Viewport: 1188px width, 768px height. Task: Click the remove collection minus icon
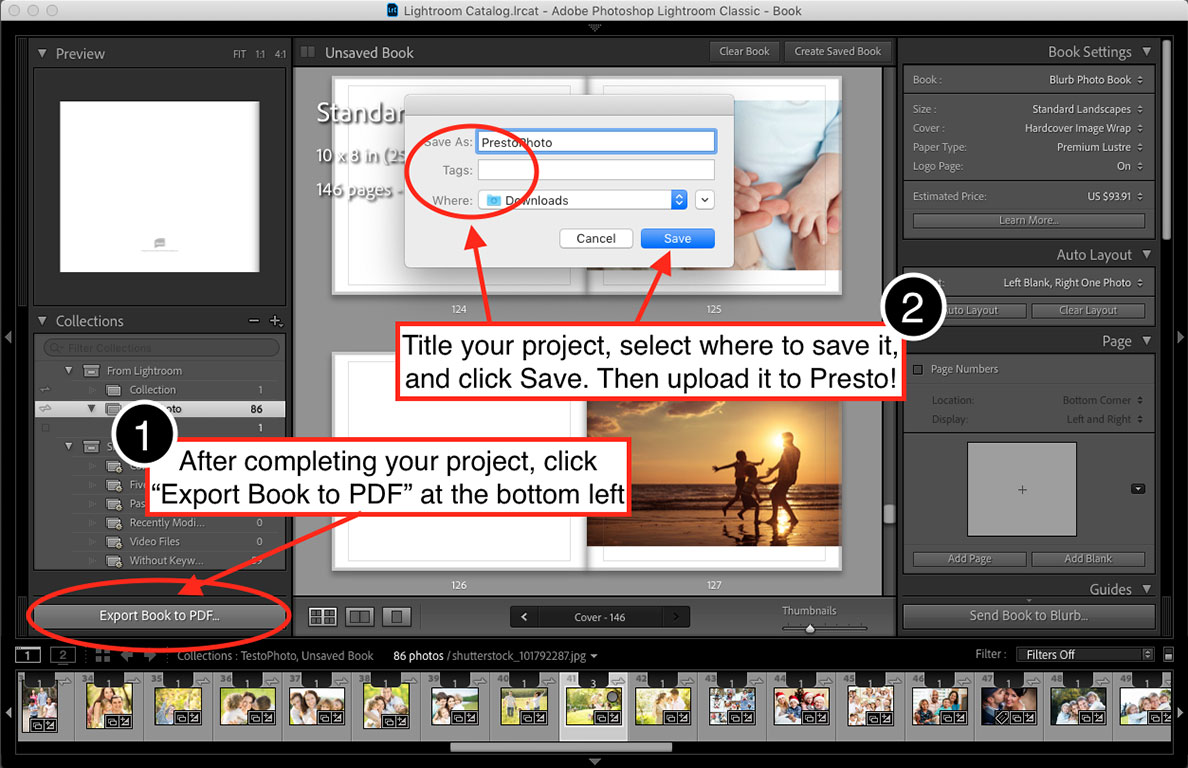[x=254, y=321]
